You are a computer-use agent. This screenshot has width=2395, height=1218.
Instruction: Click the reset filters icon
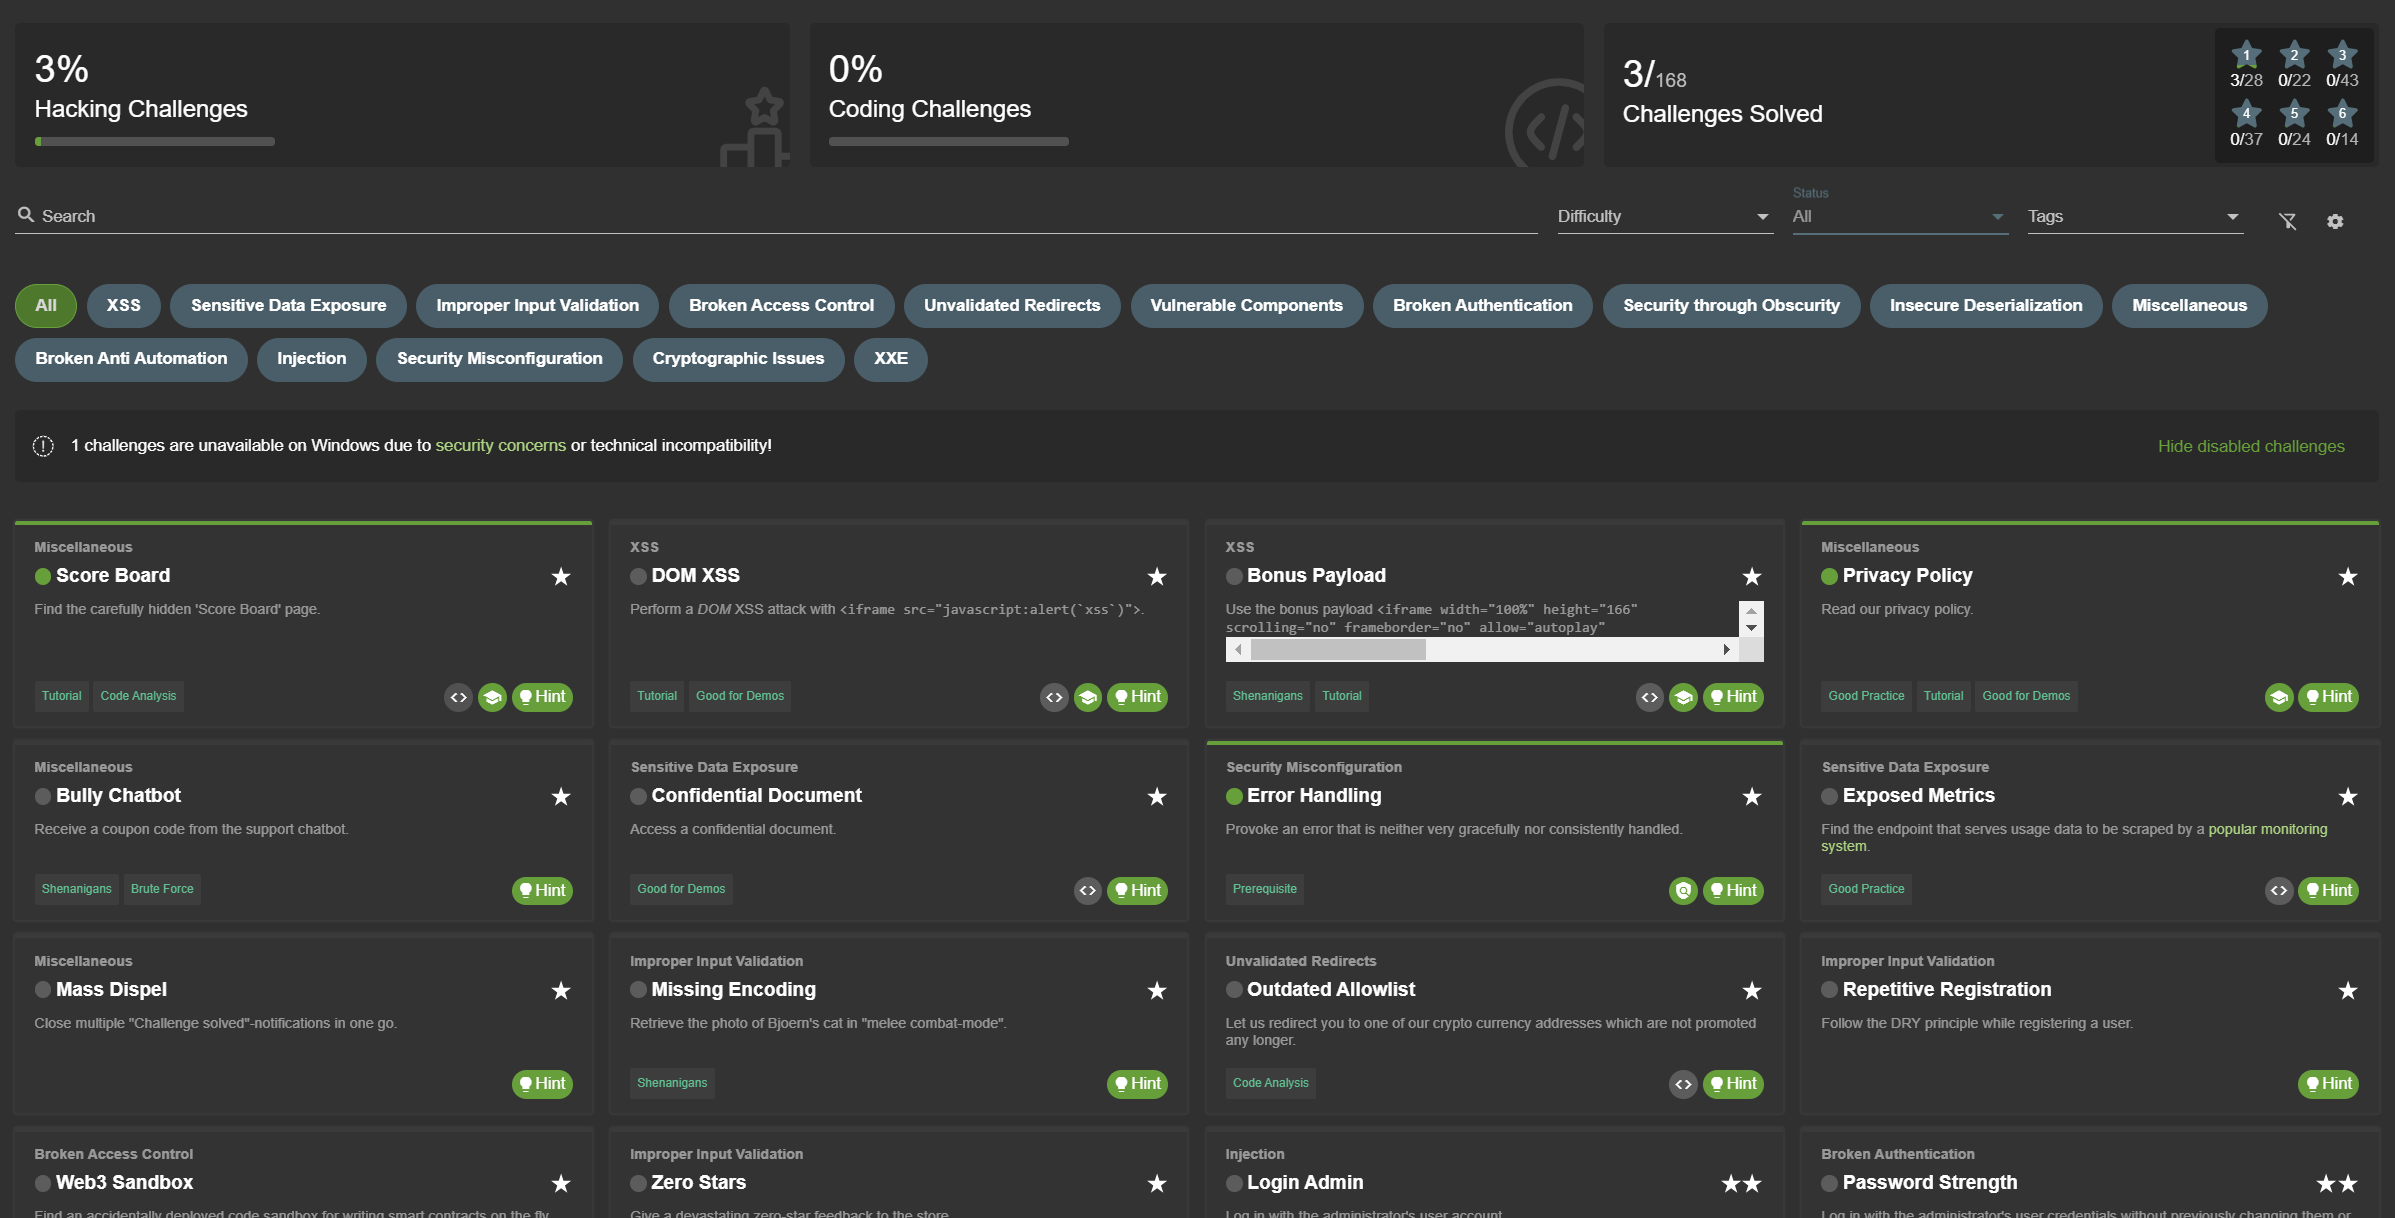[2287, 221]
